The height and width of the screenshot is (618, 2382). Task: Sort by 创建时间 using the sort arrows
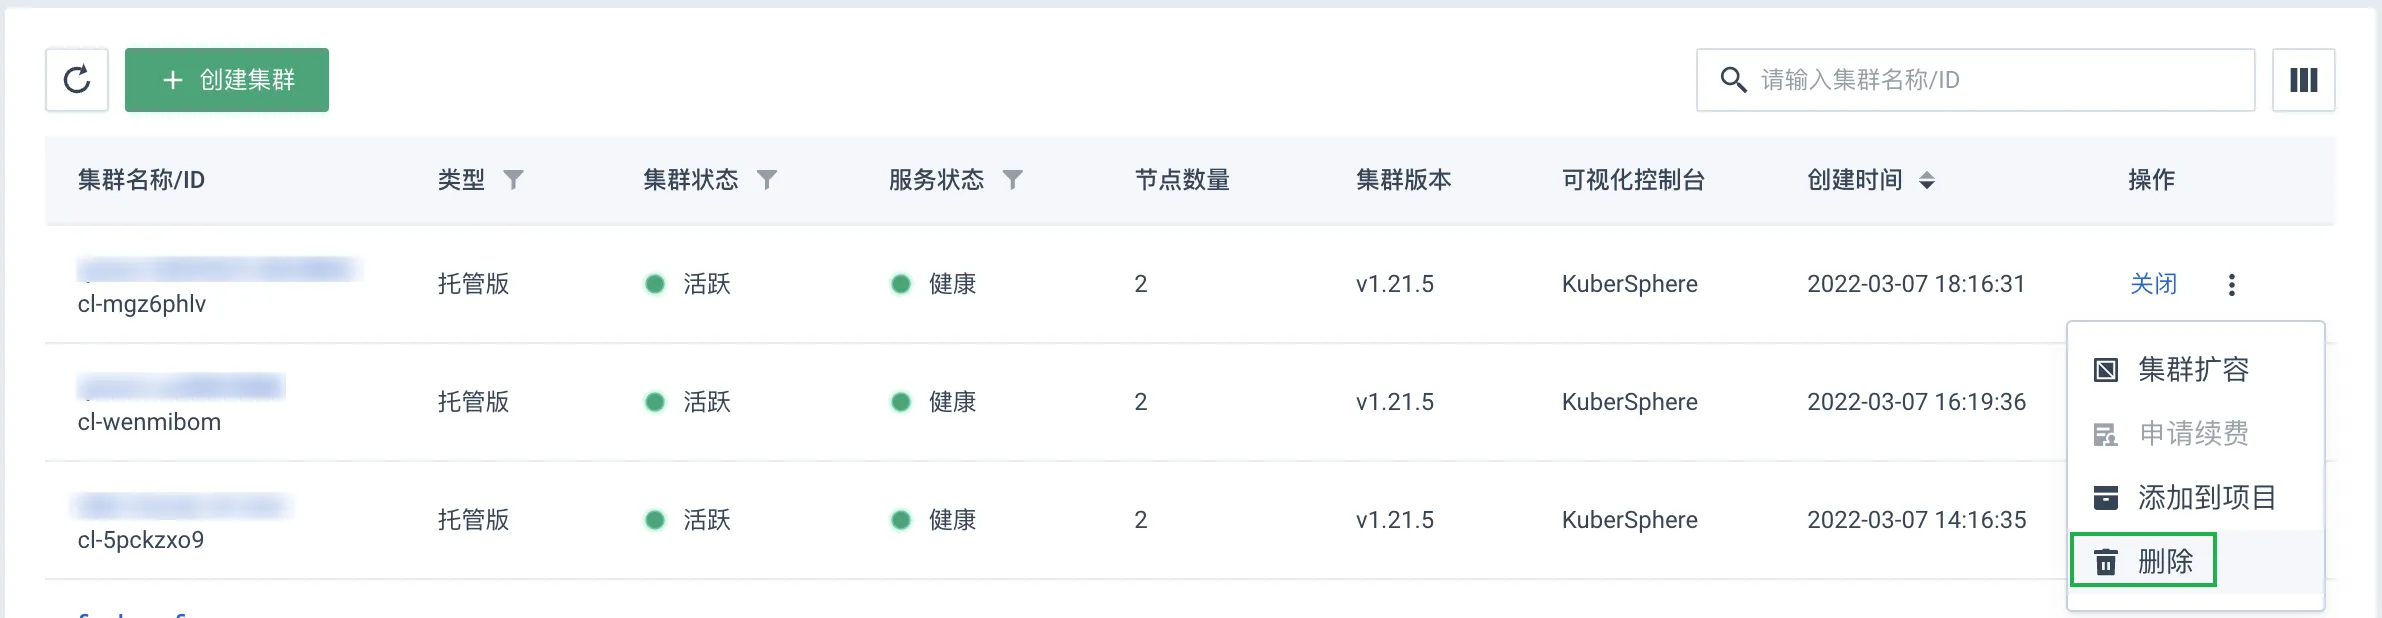(x=1927, y=180)
